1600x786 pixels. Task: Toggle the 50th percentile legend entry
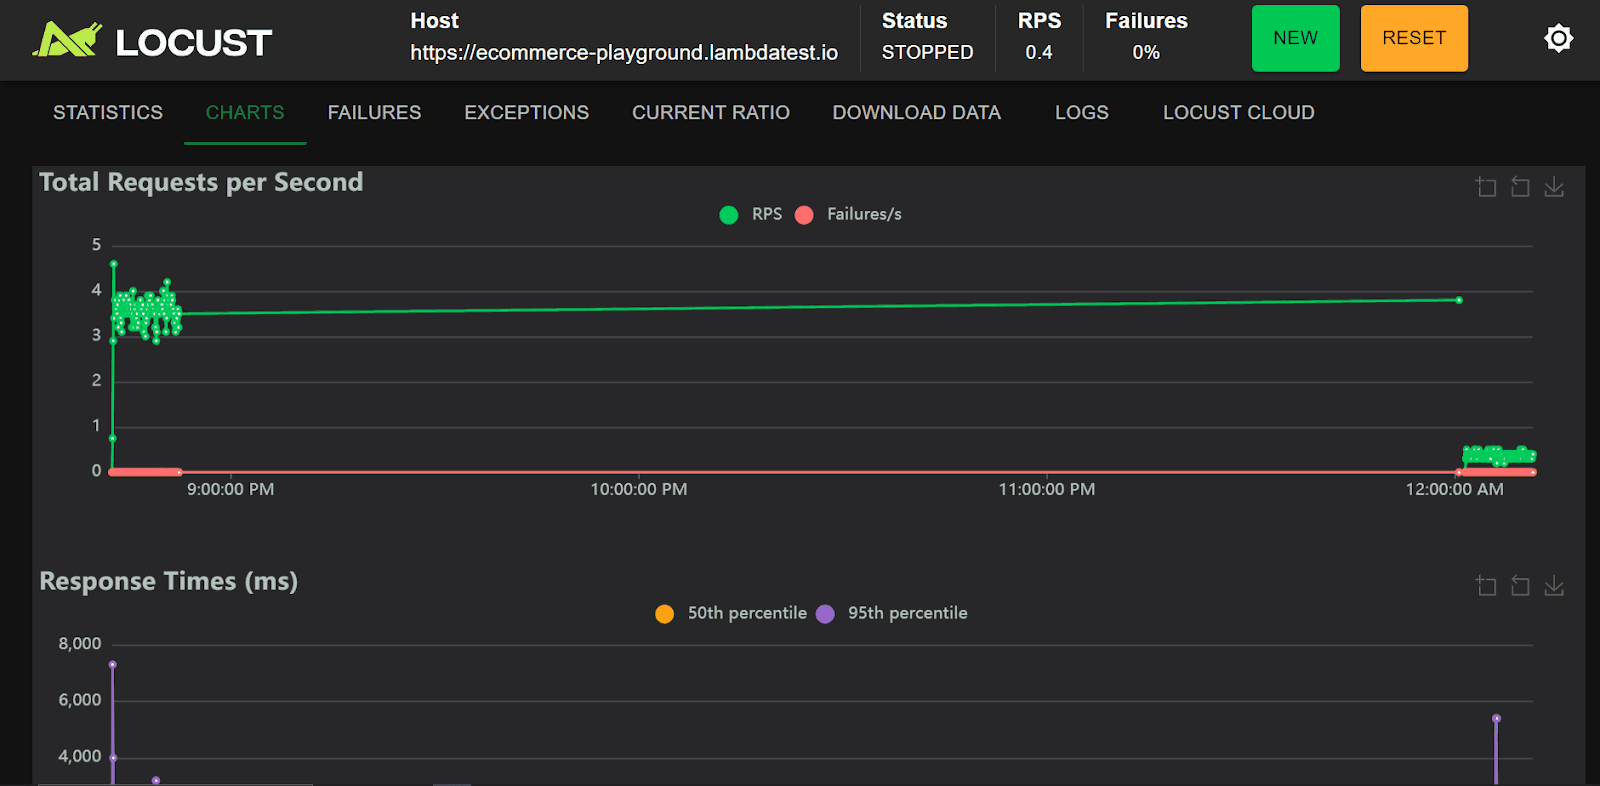click(x=731, y=613)
